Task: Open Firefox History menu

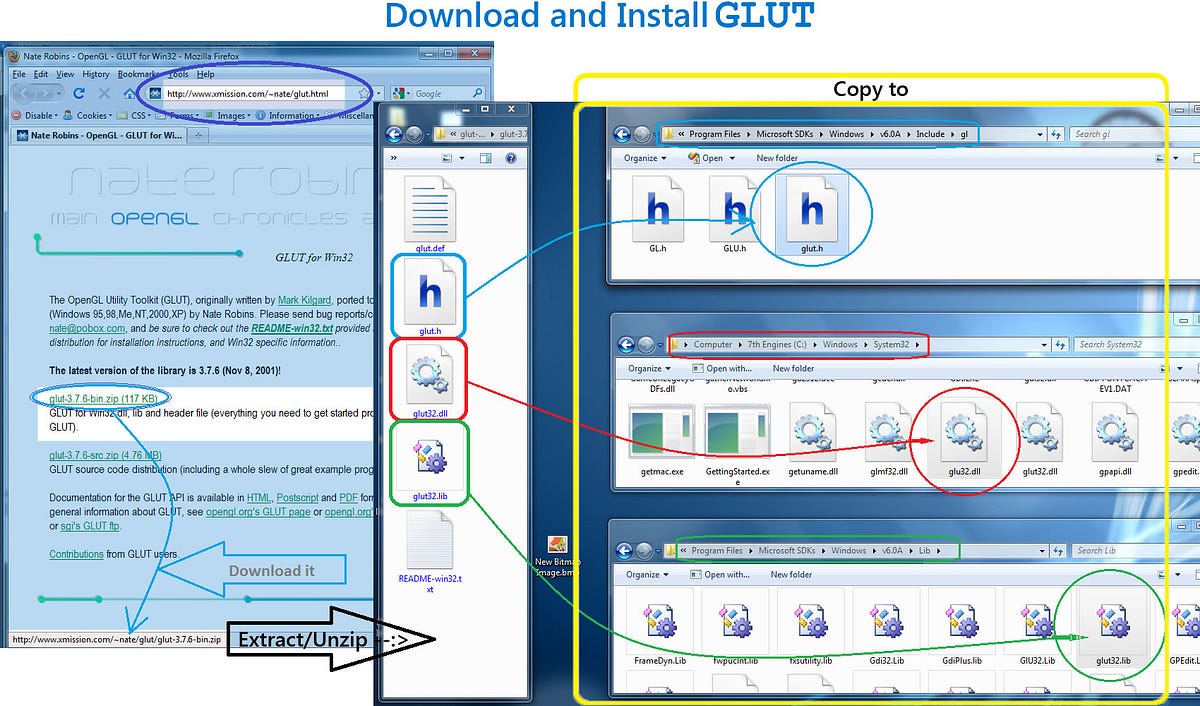Action: pos(96,74)
